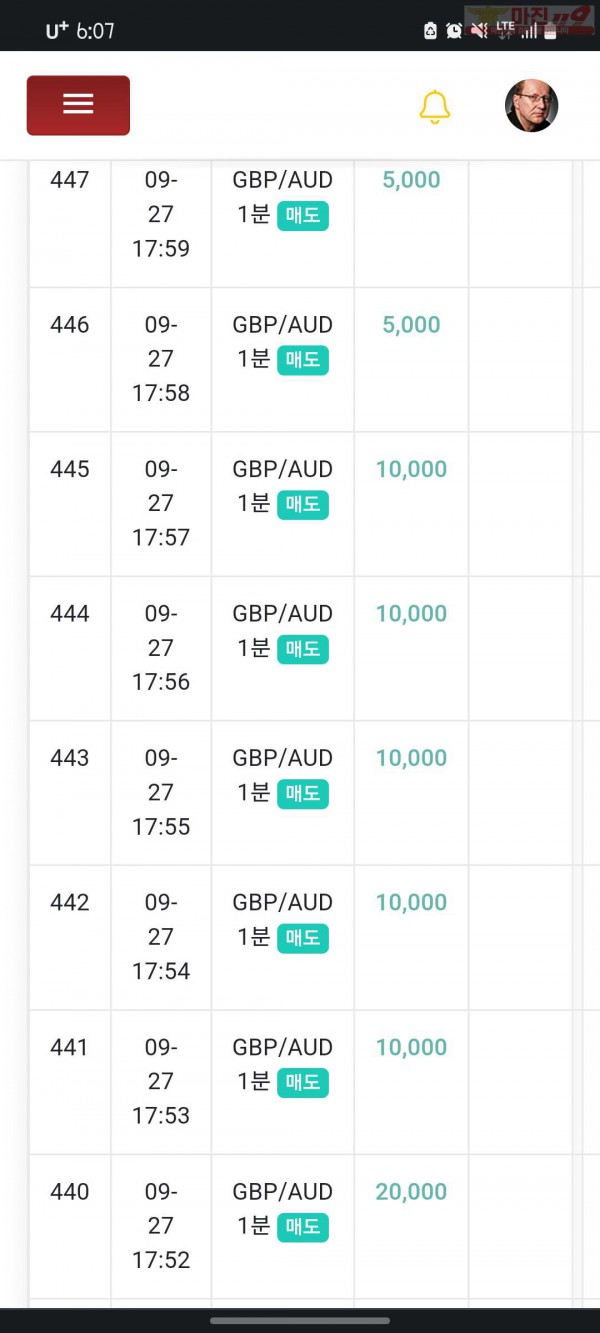Image resolution: width=600 pixels, height=1333 pixels.
Task: Select the 20,000 amount in row 440
Action: coord(411,1192)
